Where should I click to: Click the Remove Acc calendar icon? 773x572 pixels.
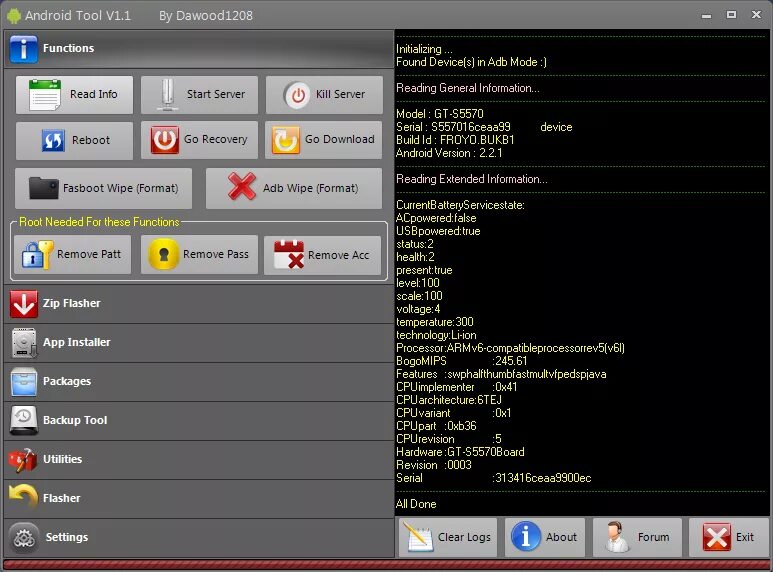pos(289,254)
